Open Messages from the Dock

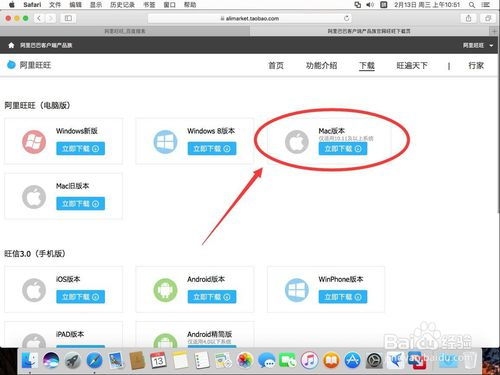click(267, 360)
